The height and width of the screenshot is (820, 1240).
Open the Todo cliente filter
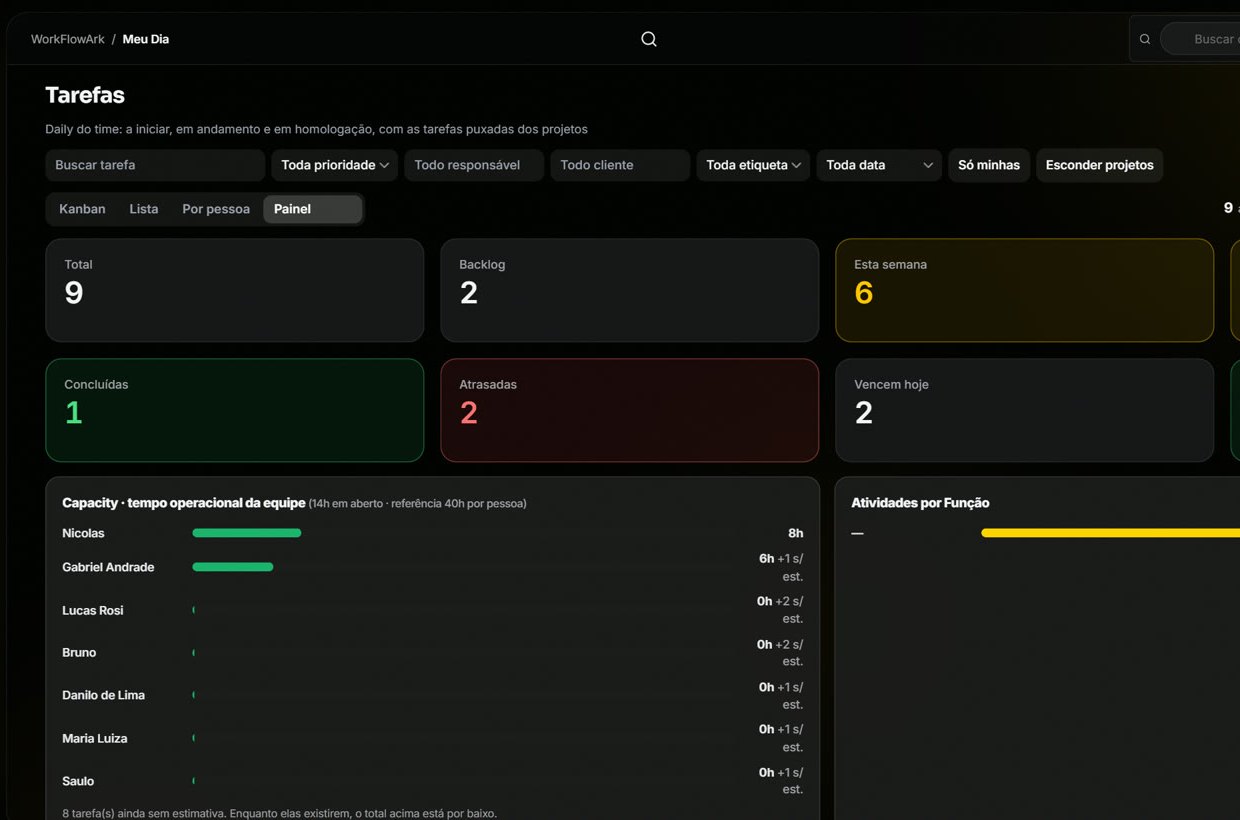pyautogui.click(x=620, y=165)
